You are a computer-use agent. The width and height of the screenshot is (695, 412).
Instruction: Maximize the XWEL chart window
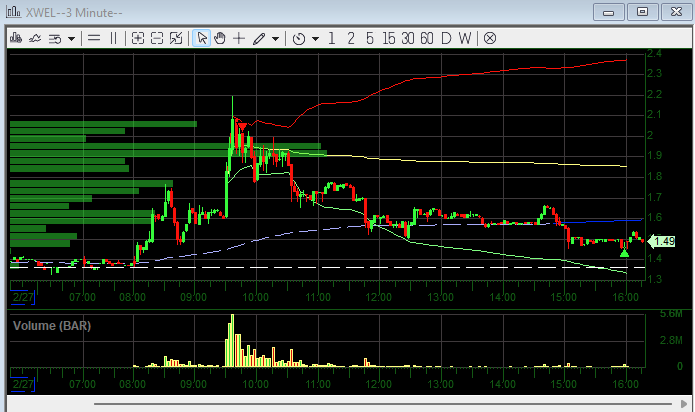tap(642, 12)
